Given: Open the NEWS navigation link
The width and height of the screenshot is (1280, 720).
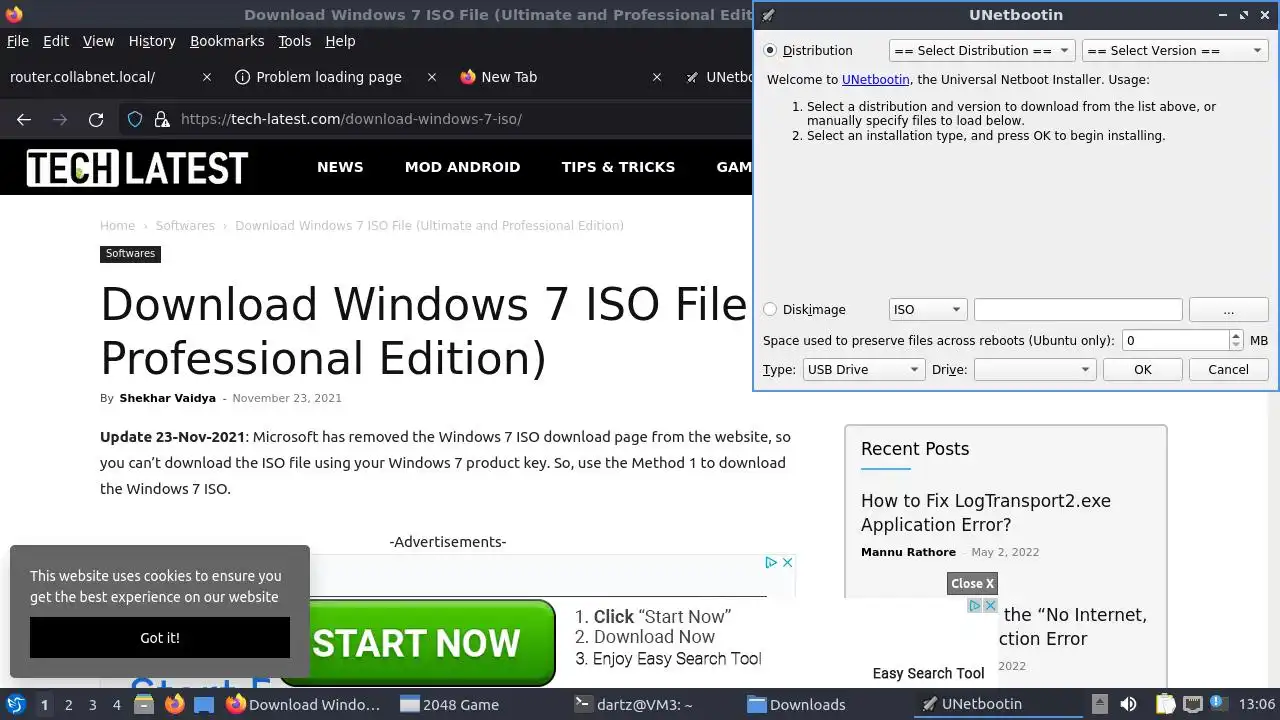Looking at the screenshot, I should click(x=340, y=167).
